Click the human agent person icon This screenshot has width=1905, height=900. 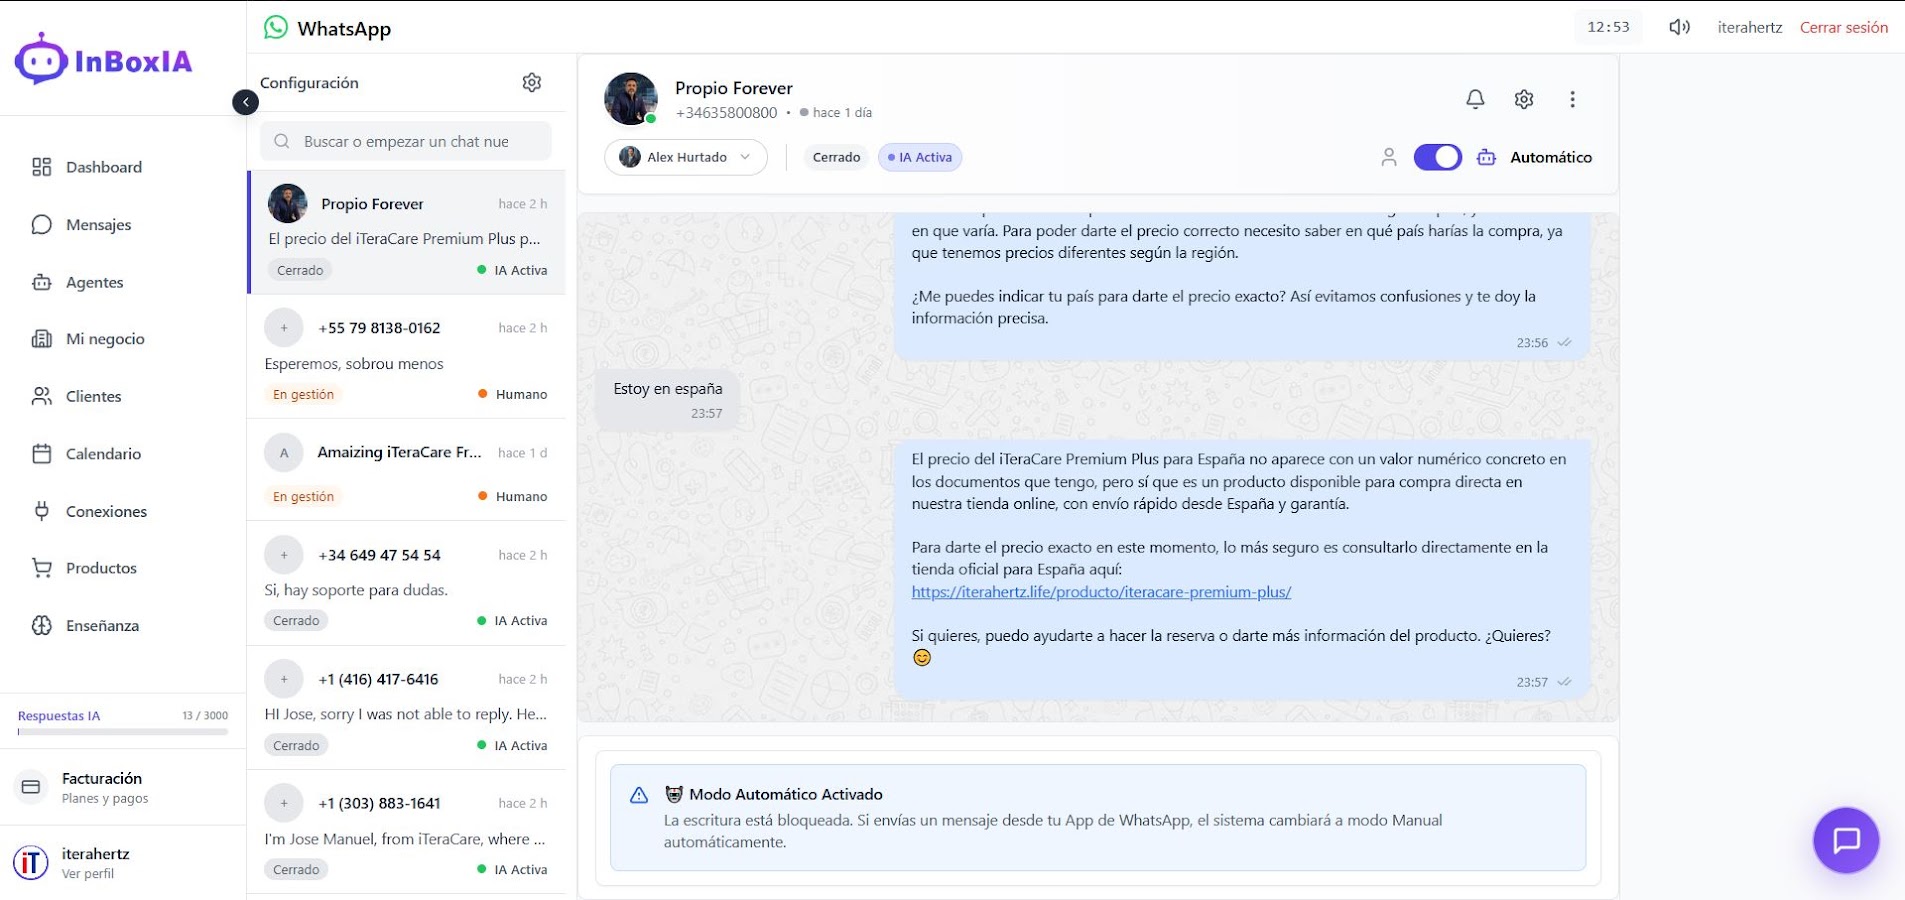[x=1388, y=157]
